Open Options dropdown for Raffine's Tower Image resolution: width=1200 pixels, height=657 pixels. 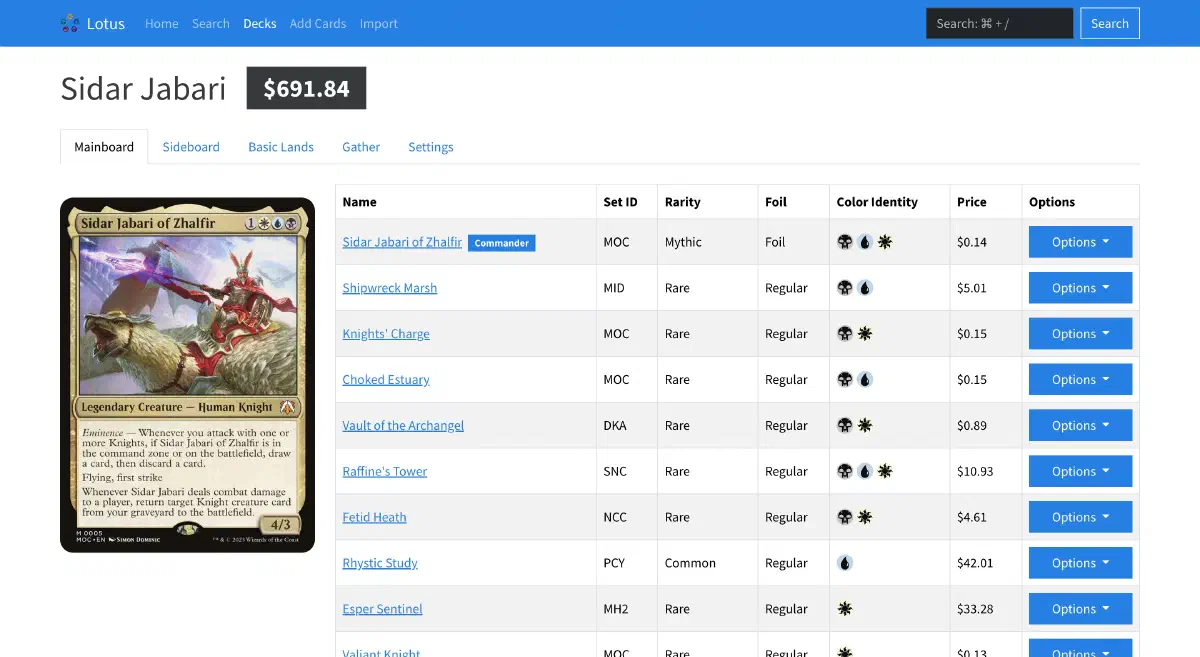tap(1080, 471)
